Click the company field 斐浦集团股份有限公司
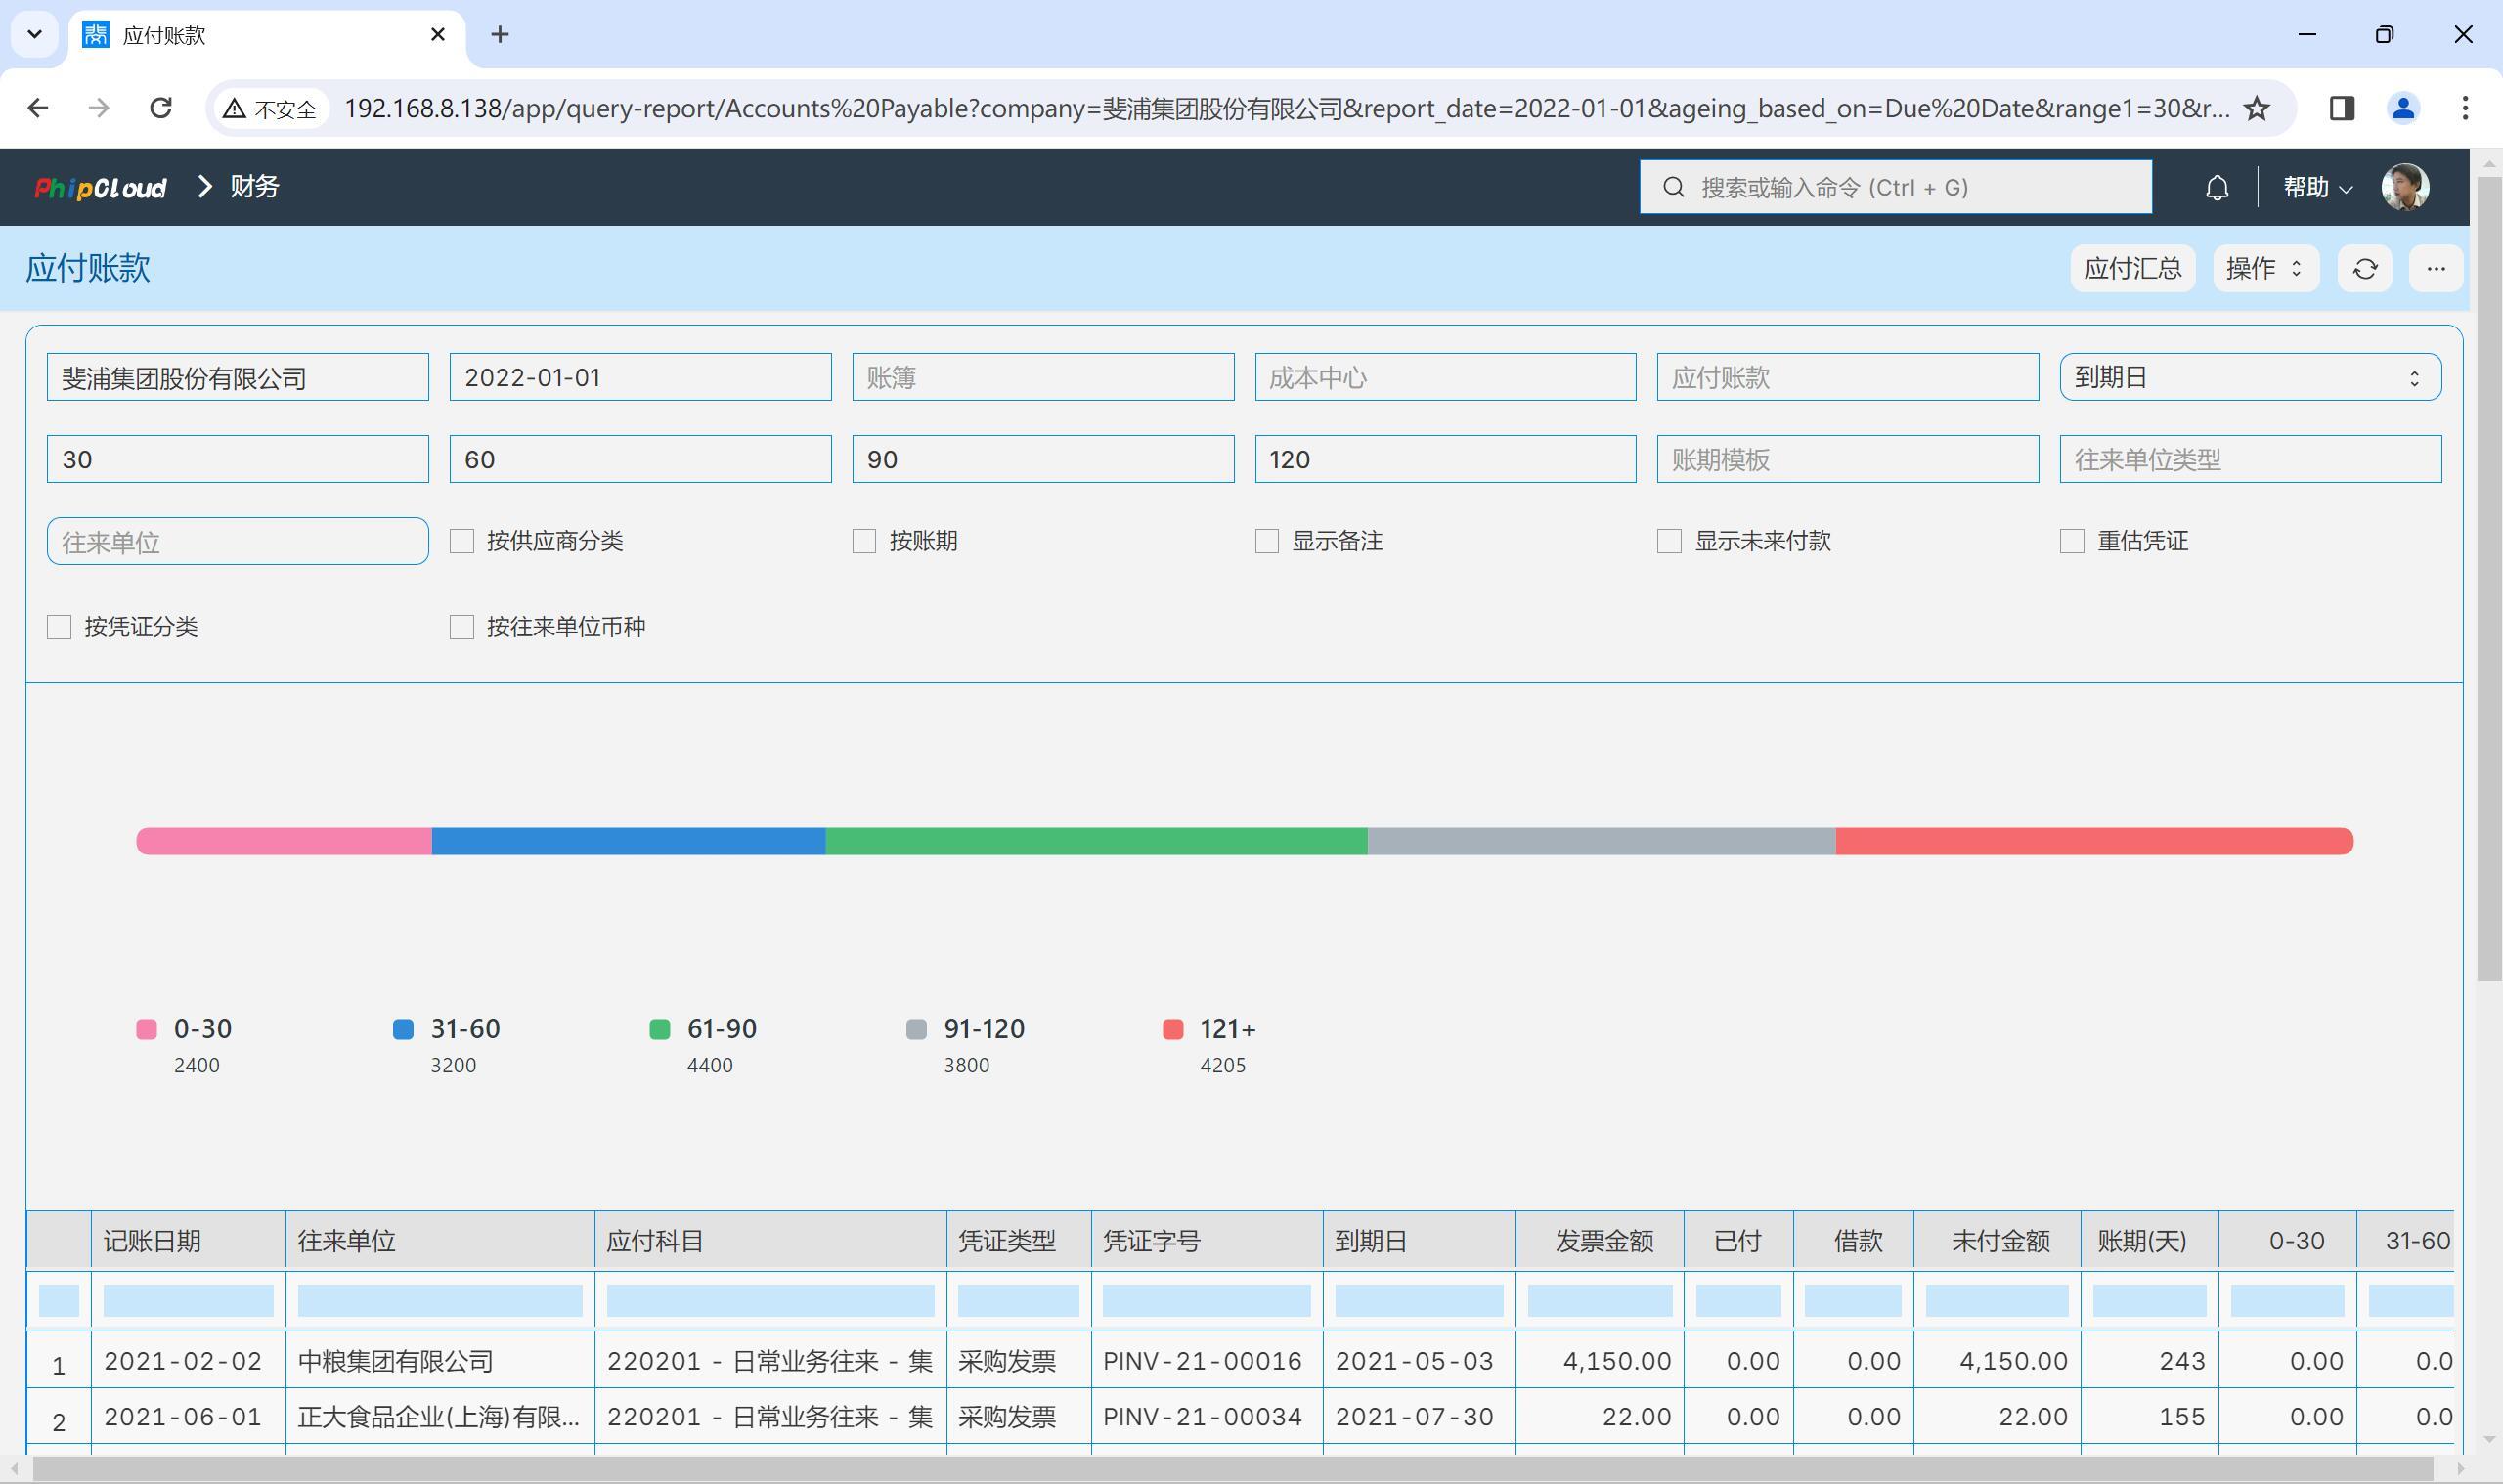 (238, 377)
